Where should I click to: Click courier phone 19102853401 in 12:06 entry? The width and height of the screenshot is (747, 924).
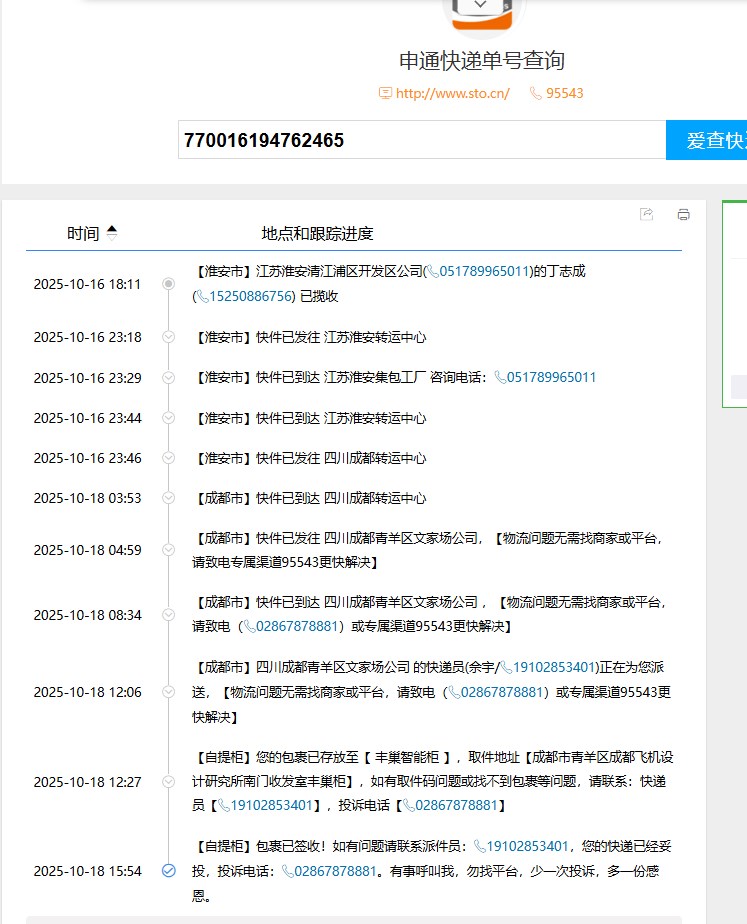pyautogui.click(x=556, y=667)
